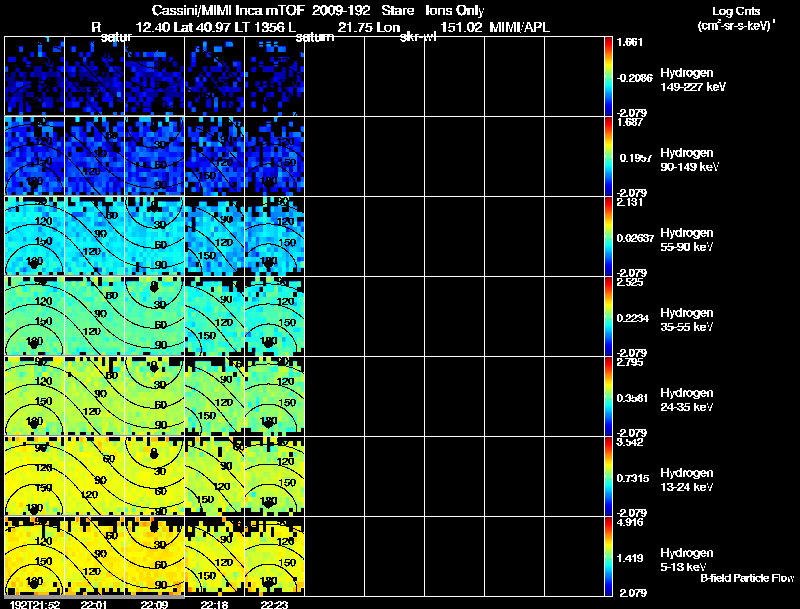
Task: Click the color bar for Hydrogen 149-227 keV
Action: tap(609, 76)
